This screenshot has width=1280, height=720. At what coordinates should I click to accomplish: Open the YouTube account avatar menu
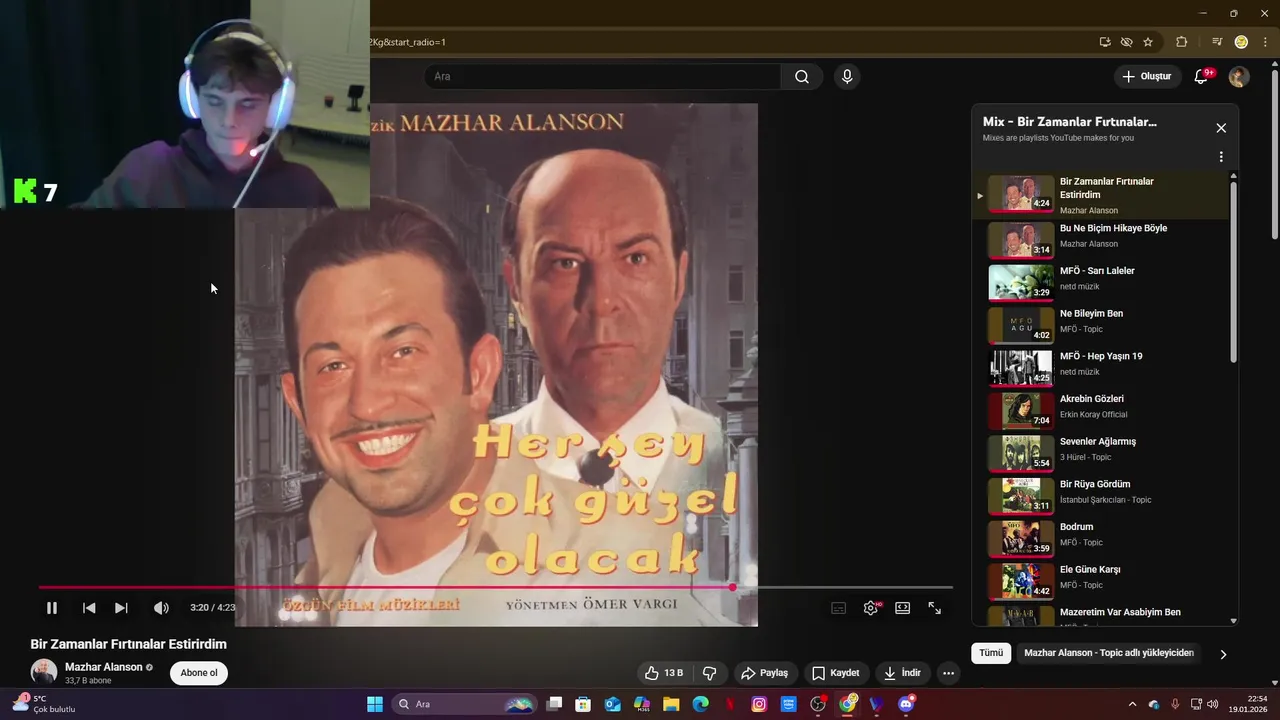1239,77
